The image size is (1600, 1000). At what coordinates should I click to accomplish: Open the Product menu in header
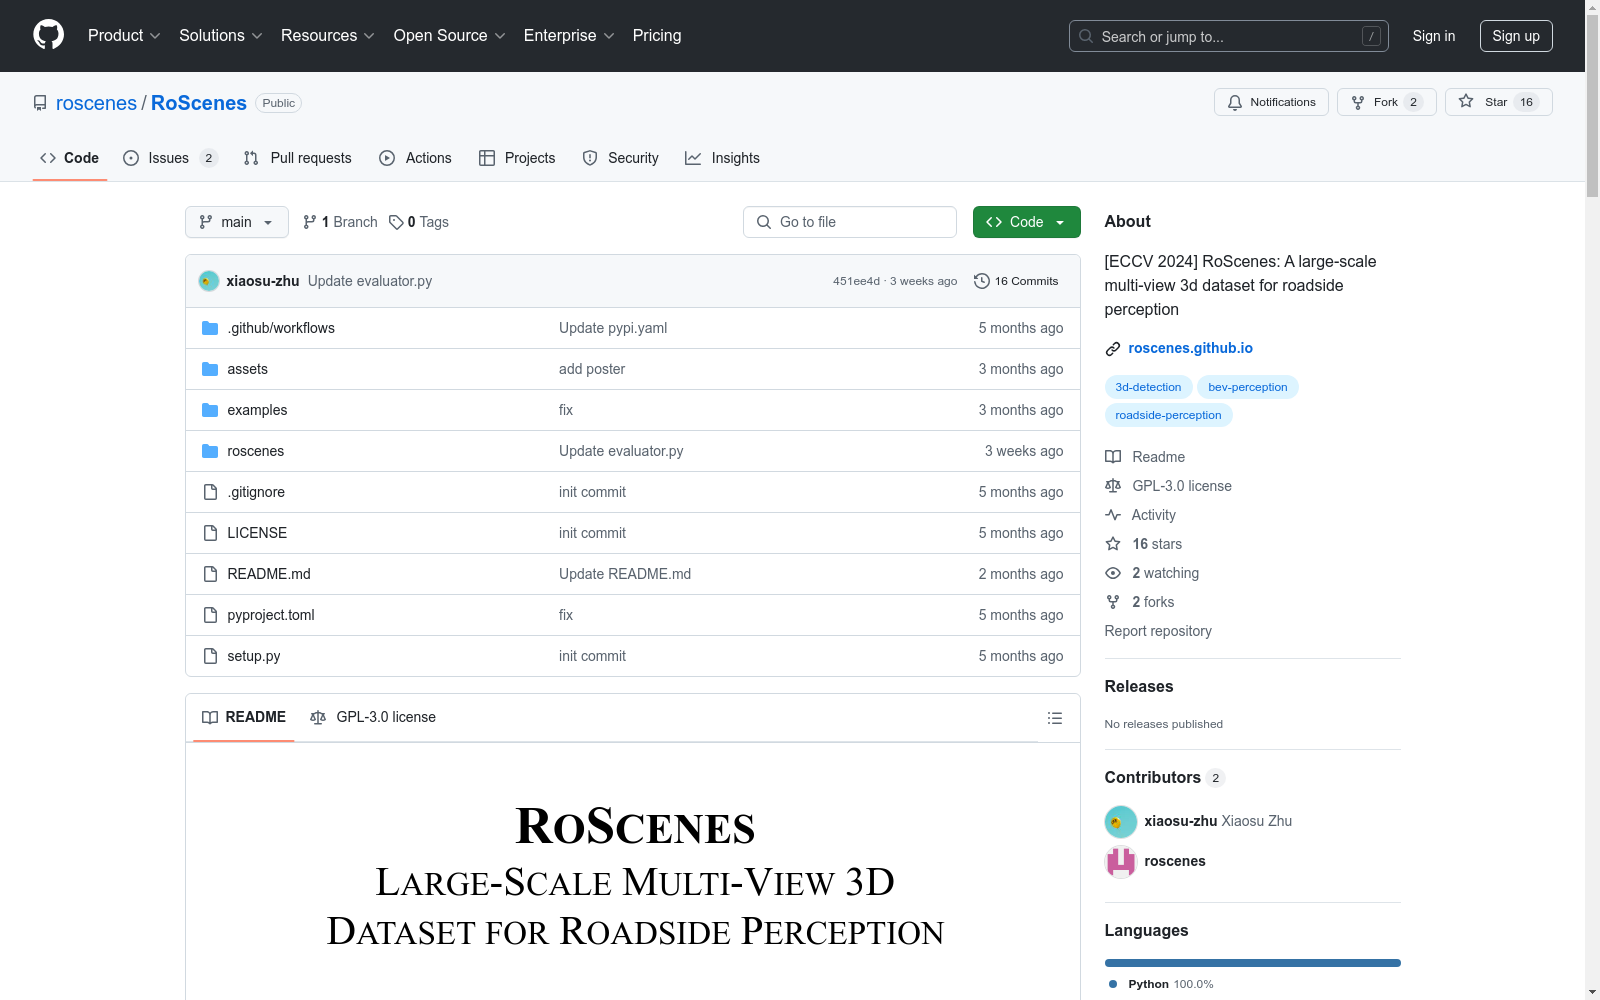point(123,36)
